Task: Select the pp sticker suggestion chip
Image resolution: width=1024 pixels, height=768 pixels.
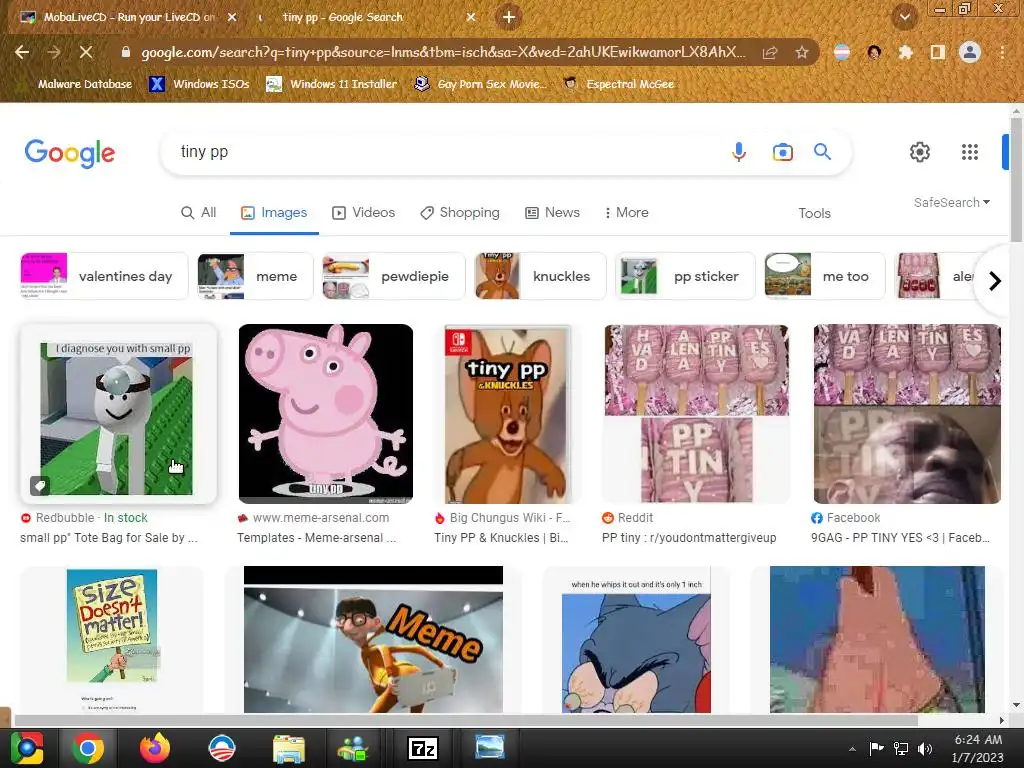Action: click(x=685, y=276)
